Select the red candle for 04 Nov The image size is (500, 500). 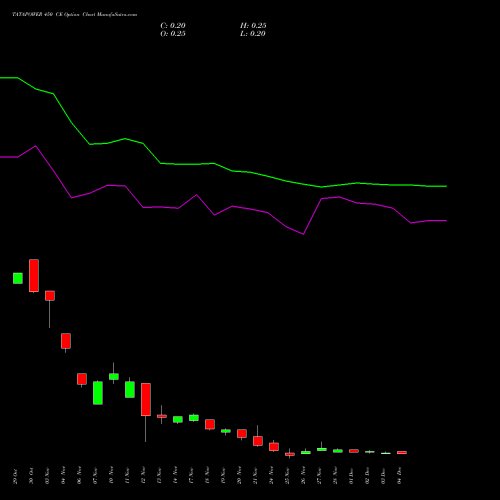[66, 341]
